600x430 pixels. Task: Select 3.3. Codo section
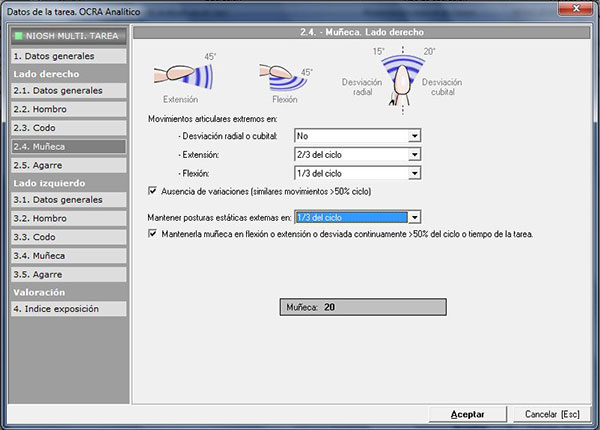click(68, 237)
